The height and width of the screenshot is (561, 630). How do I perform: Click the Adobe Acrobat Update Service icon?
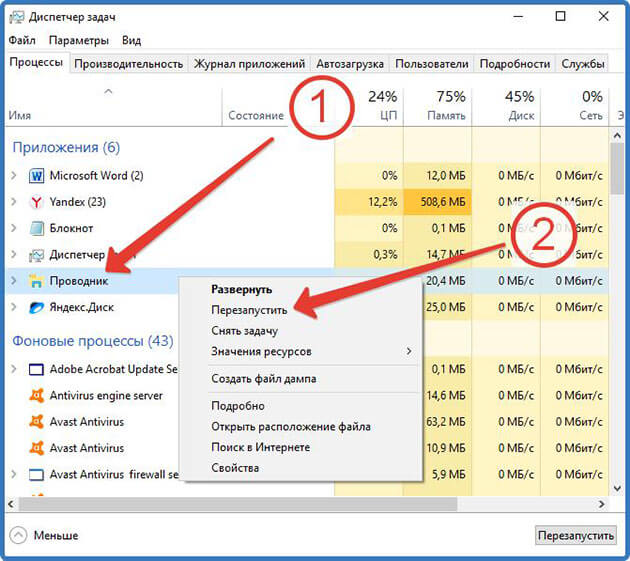click(x=37, y=369)
